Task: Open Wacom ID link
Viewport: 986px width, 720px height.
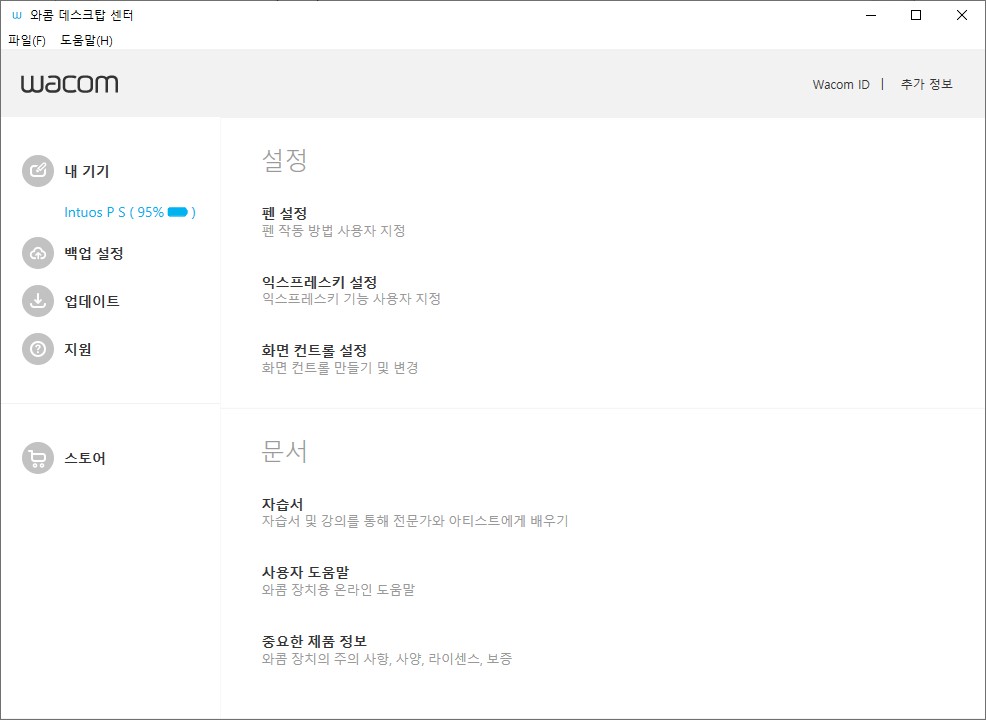Action: 841,84
